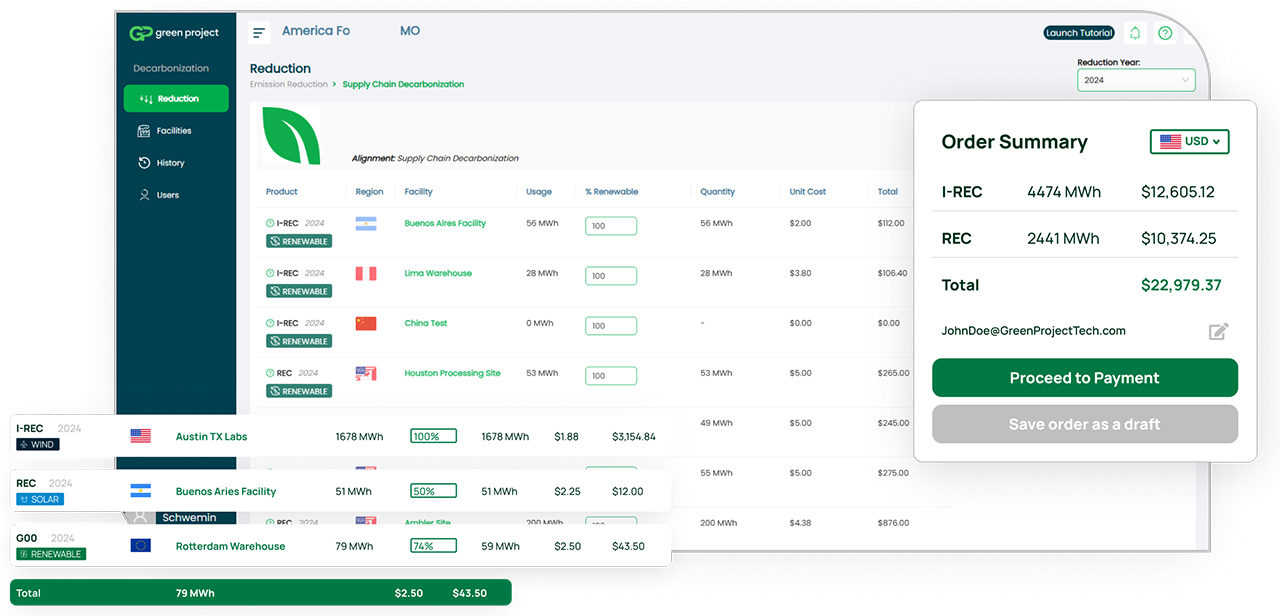Click the edit email pencil icon
Image resolution: width=1280 pixels, height=616 pixels.
click(1218, 331)
